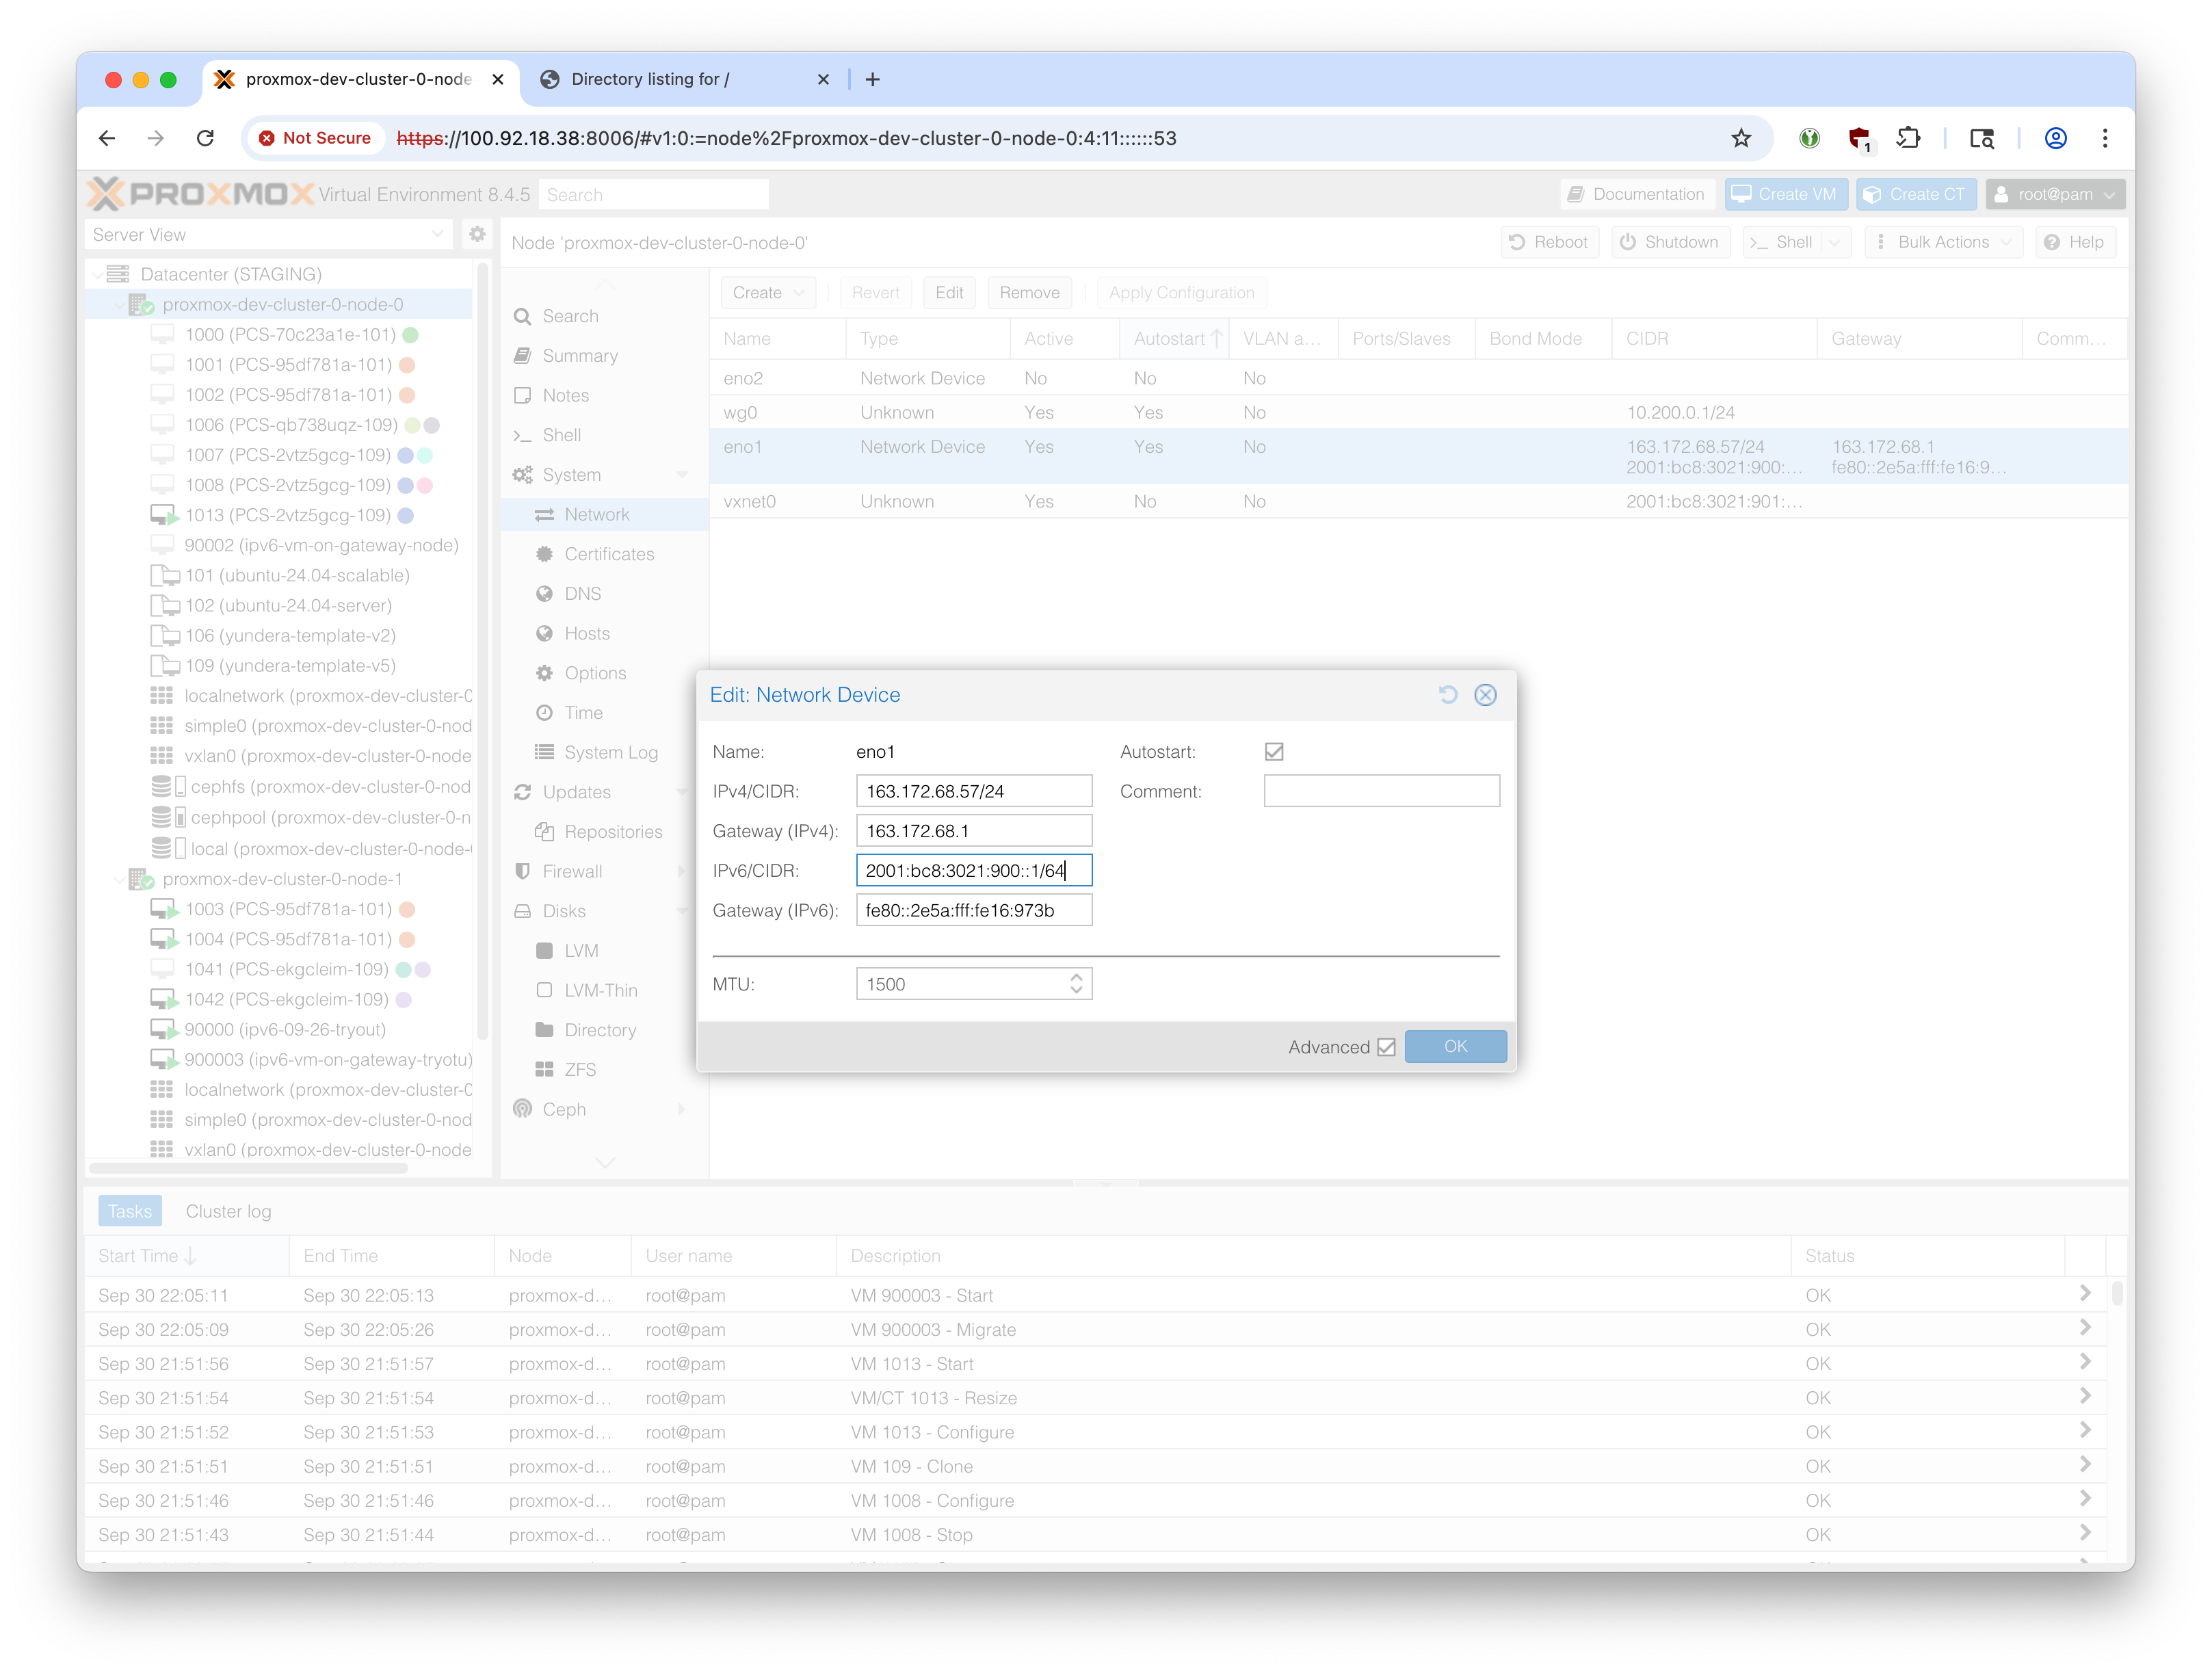Toggle the Advanced checkbox

(x=1386, y=1047)
